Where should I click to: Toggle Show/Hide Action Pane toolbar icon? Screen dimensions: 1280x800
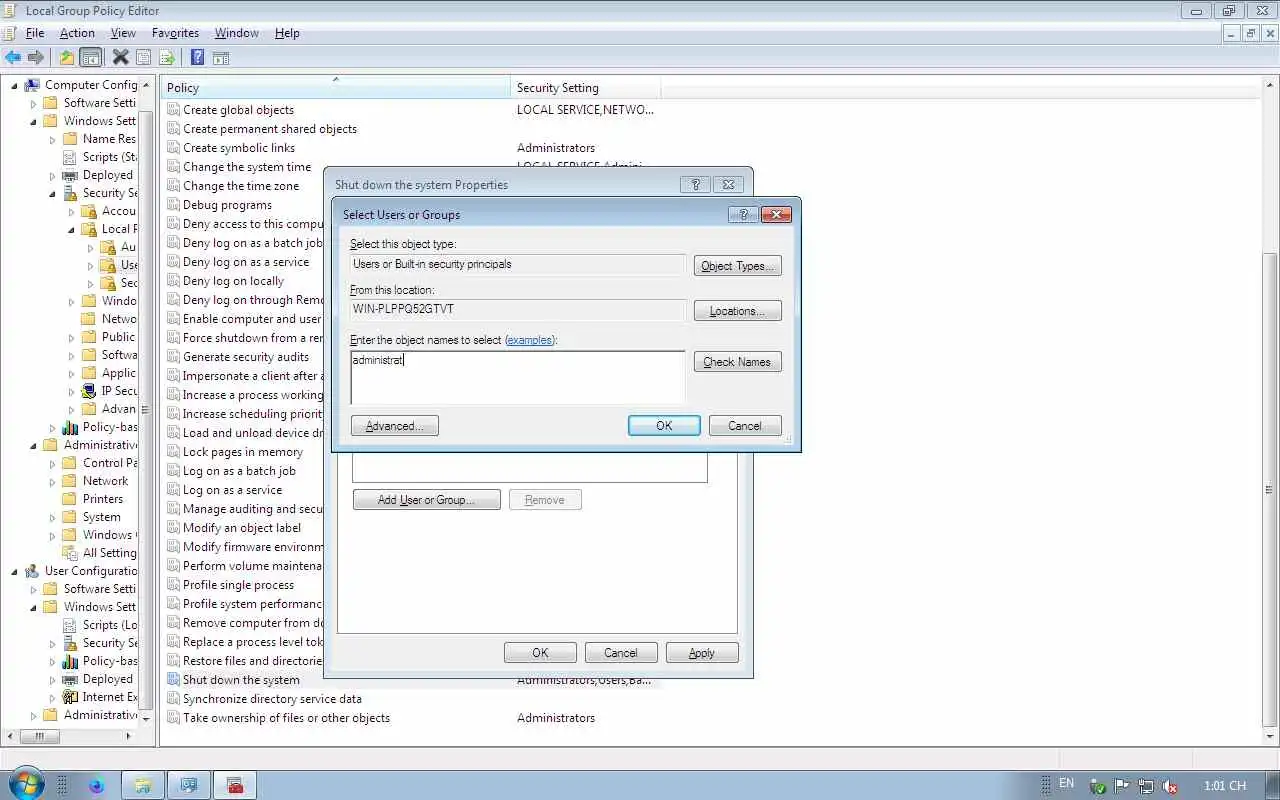pos(221,58)
